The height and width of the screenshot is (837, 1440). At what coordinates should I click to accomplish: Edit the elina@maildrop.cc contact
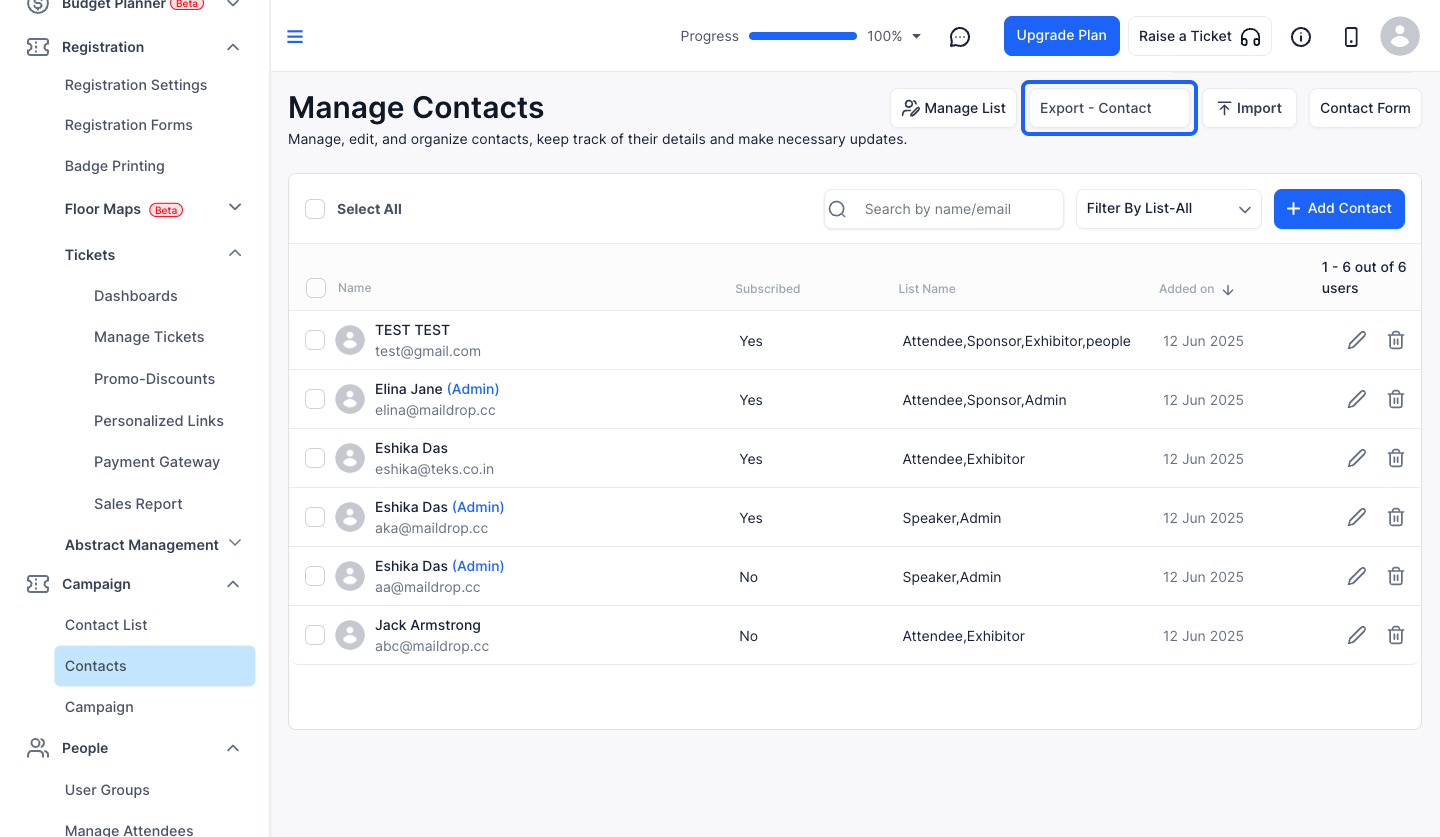[x=1357, y=399]
